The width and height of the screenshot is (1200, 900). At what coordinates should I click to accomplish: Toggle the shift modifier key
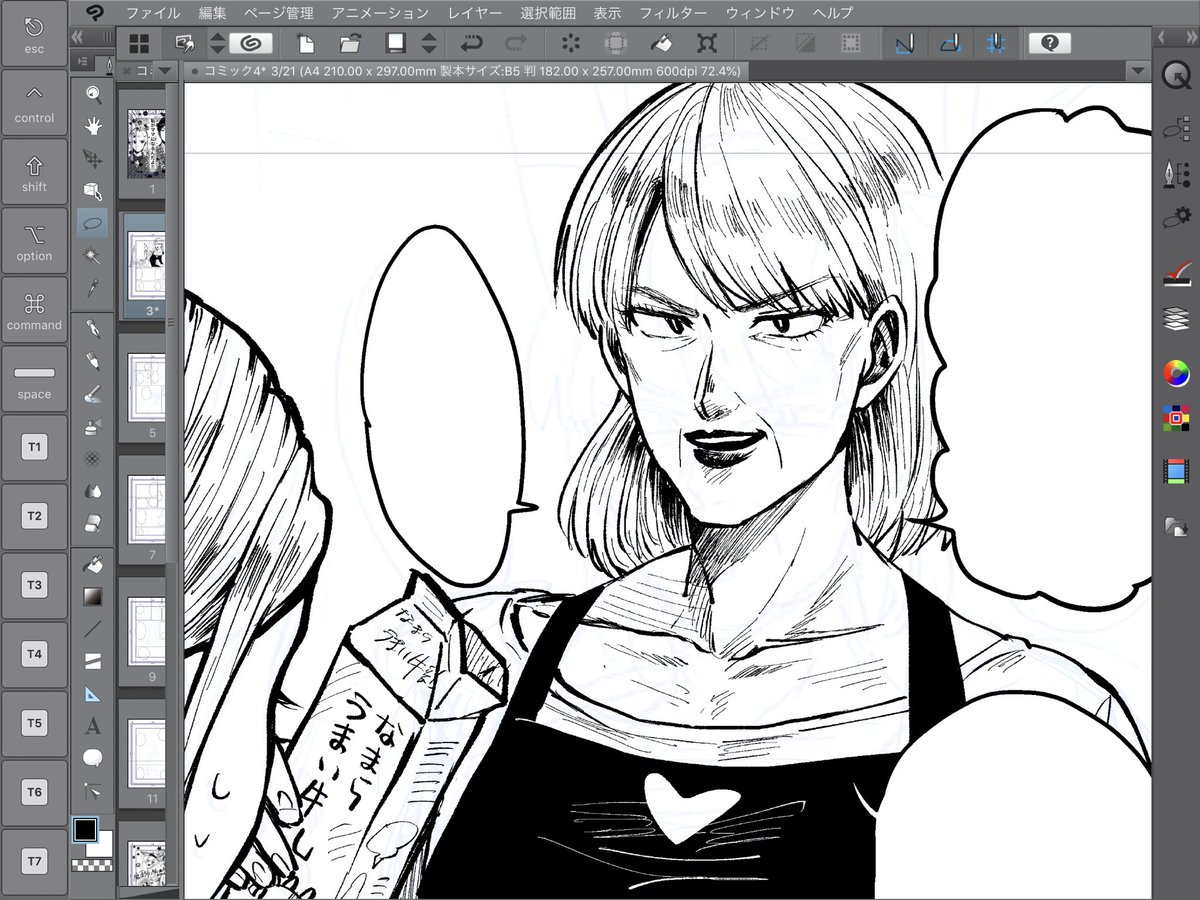click(x=34, y=171)
